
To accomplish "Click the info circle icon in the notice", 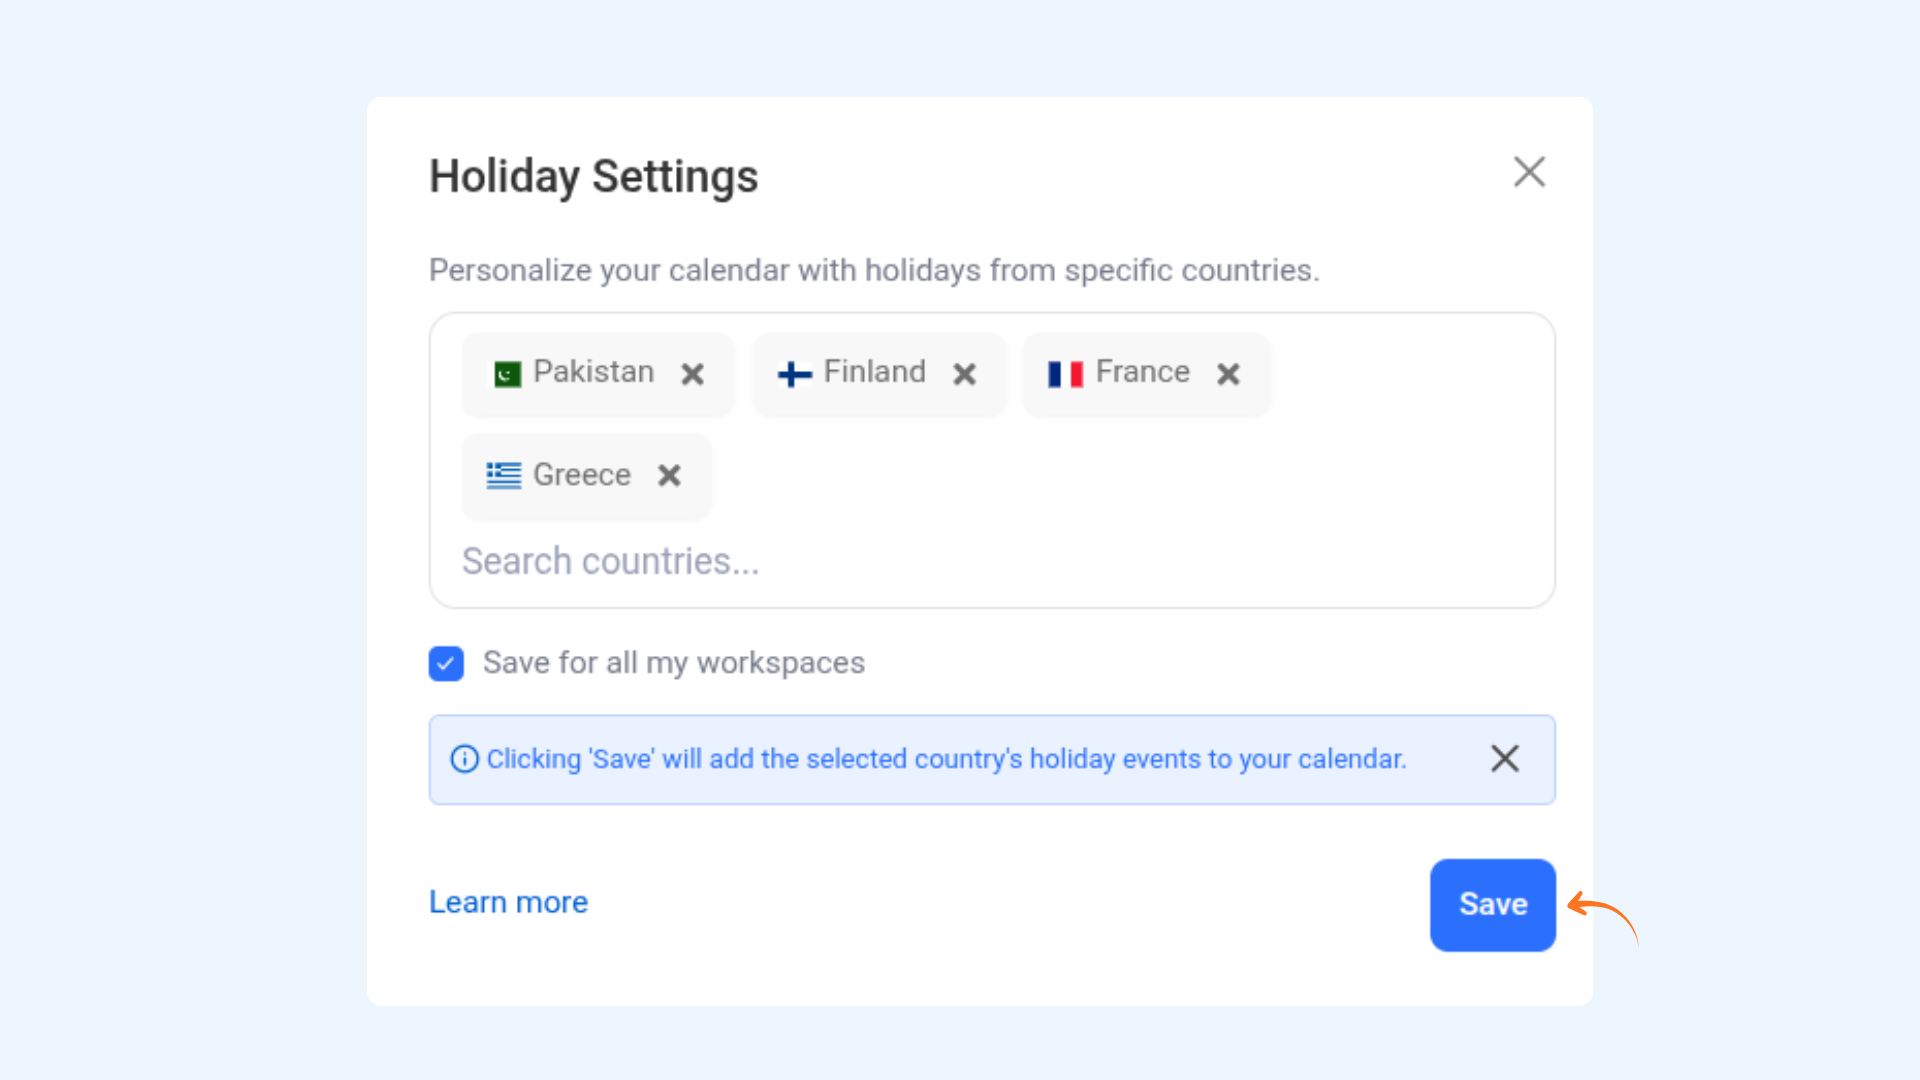I will pyautogui.click(x=464, y=759).
